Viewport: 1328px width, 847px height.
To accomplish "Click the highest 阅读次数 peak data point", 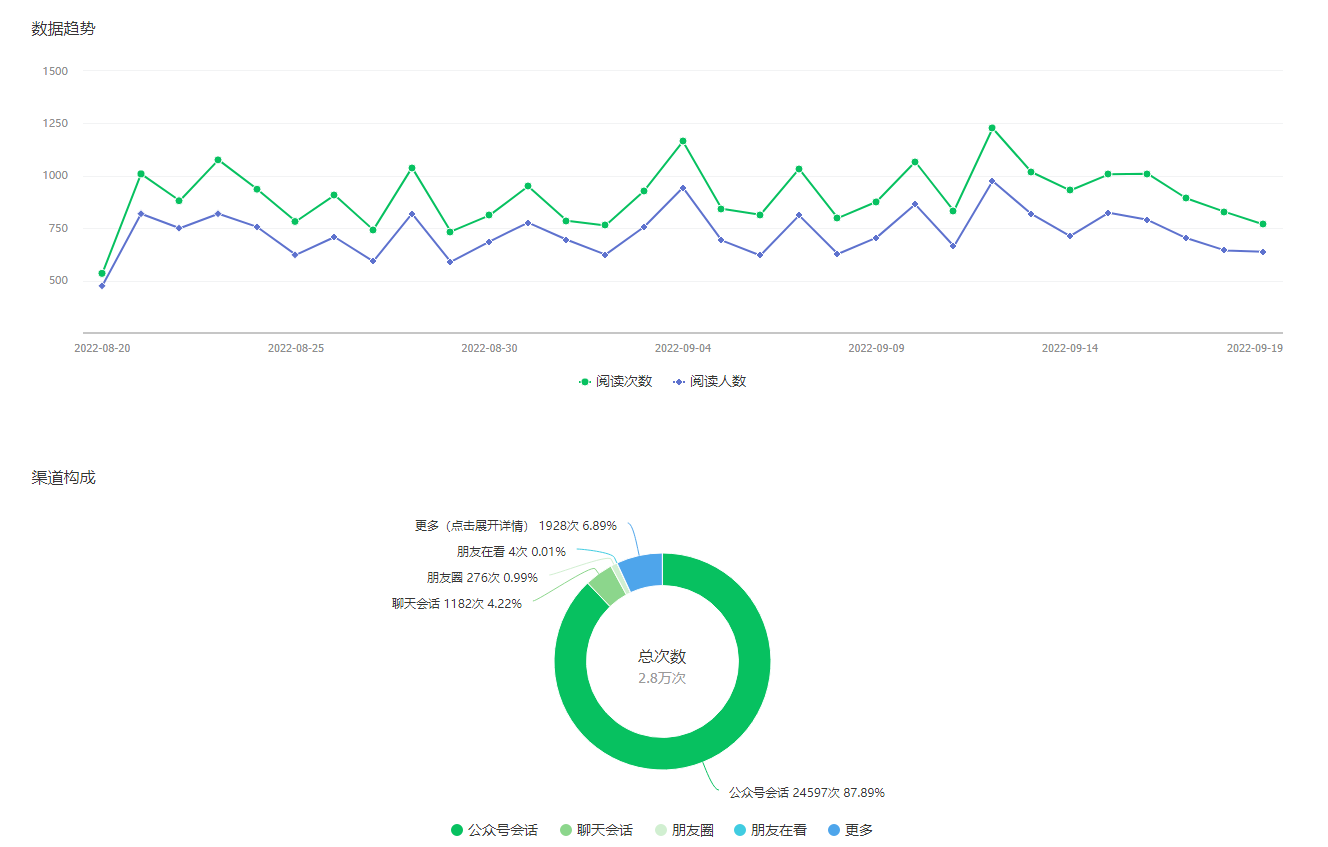I will point(992,128).
